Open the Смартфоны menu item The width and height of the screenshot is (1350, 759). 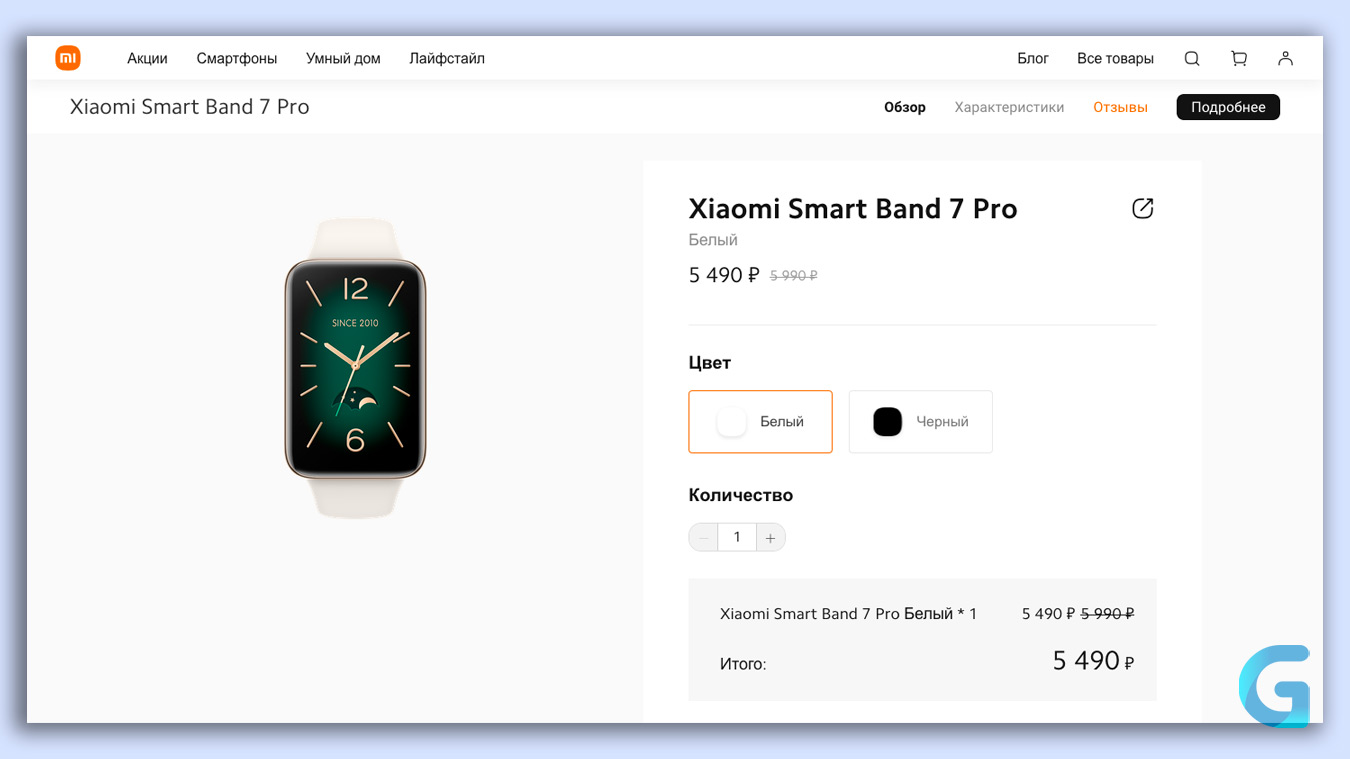point(237,59)
